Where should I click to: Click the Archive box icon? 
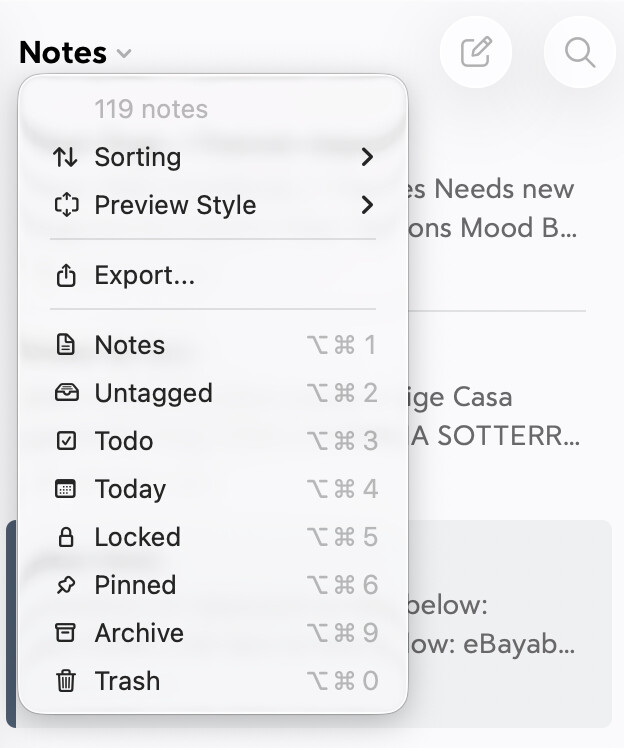click(x=66, y=633)
